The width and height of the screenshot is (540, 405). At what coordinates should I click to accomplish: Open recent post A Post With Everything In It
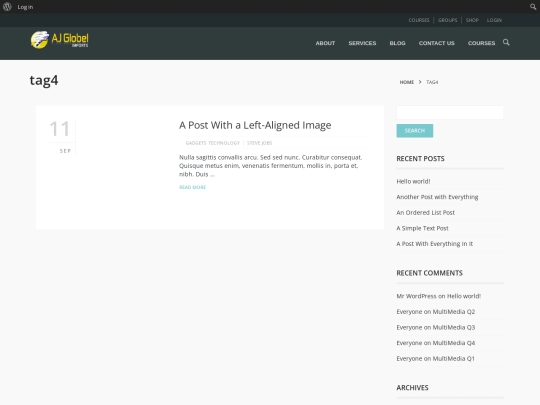pyautogui.click(x=434, y=244)
